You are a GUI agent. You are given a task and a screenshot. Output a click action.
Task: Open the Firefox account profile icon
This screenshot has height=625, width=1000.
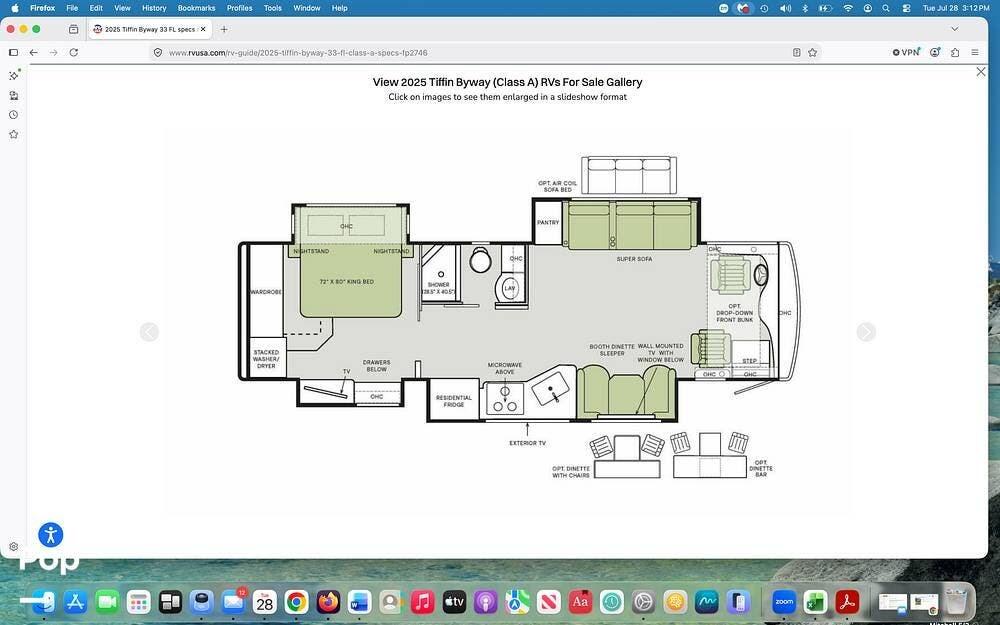tap(935, 52)
